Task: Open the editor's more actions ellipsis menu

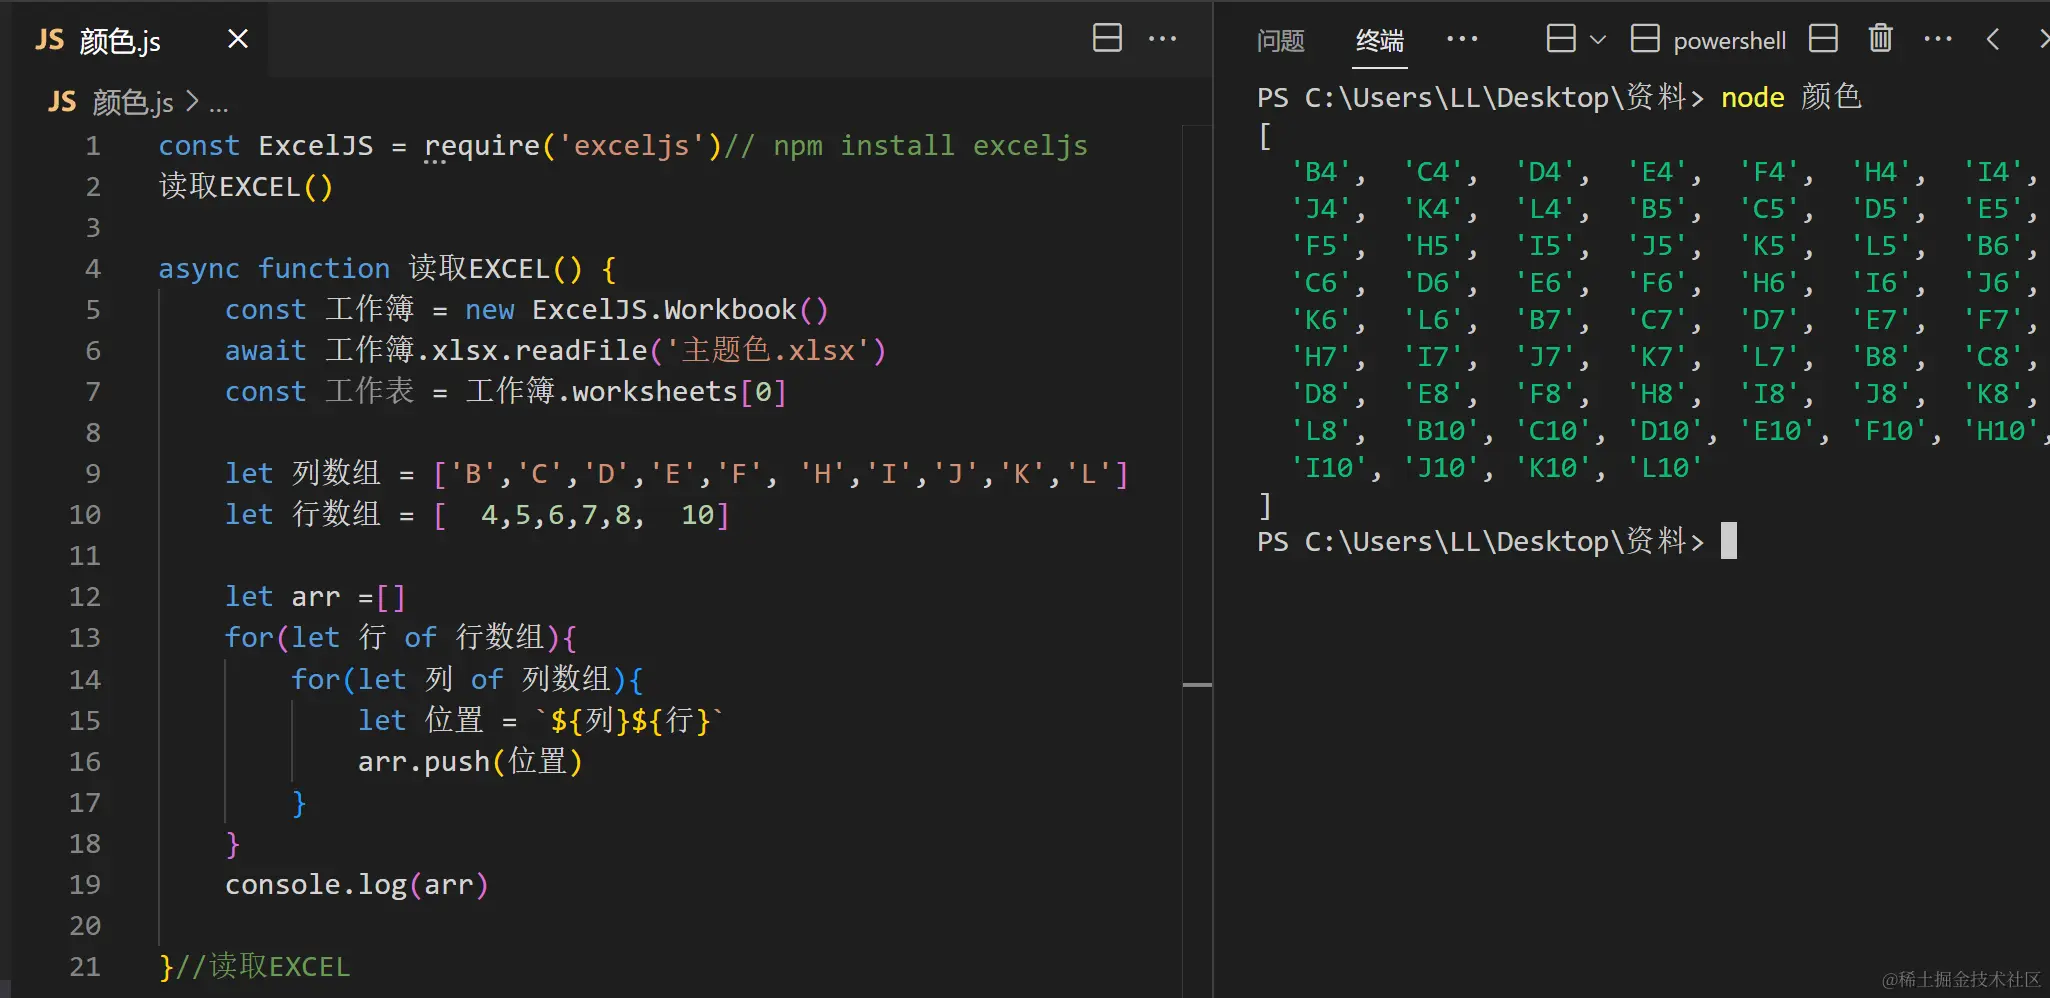Action: pos(1162,39)
